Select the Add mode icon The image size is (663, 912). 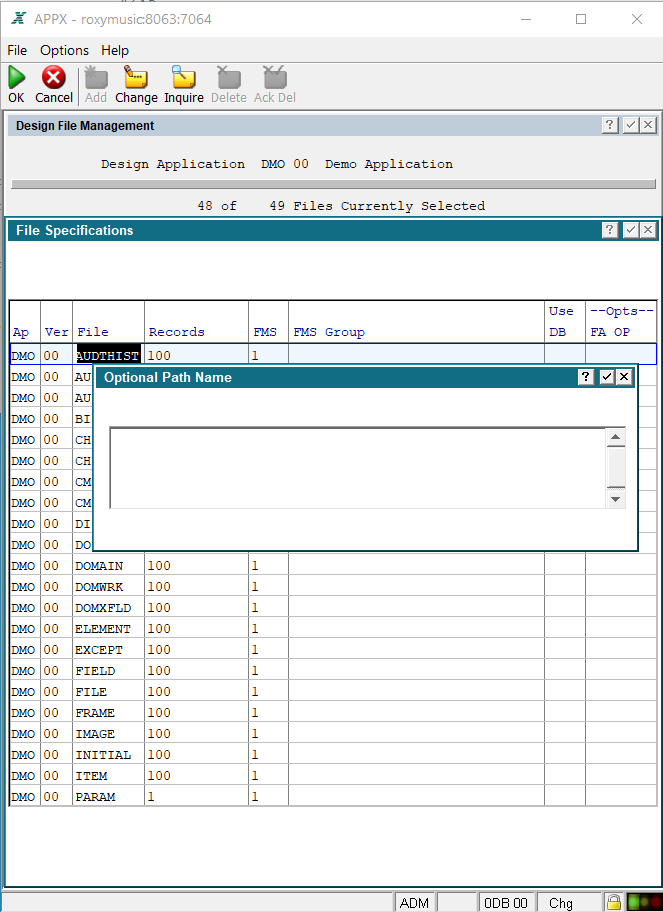[95, 77]
